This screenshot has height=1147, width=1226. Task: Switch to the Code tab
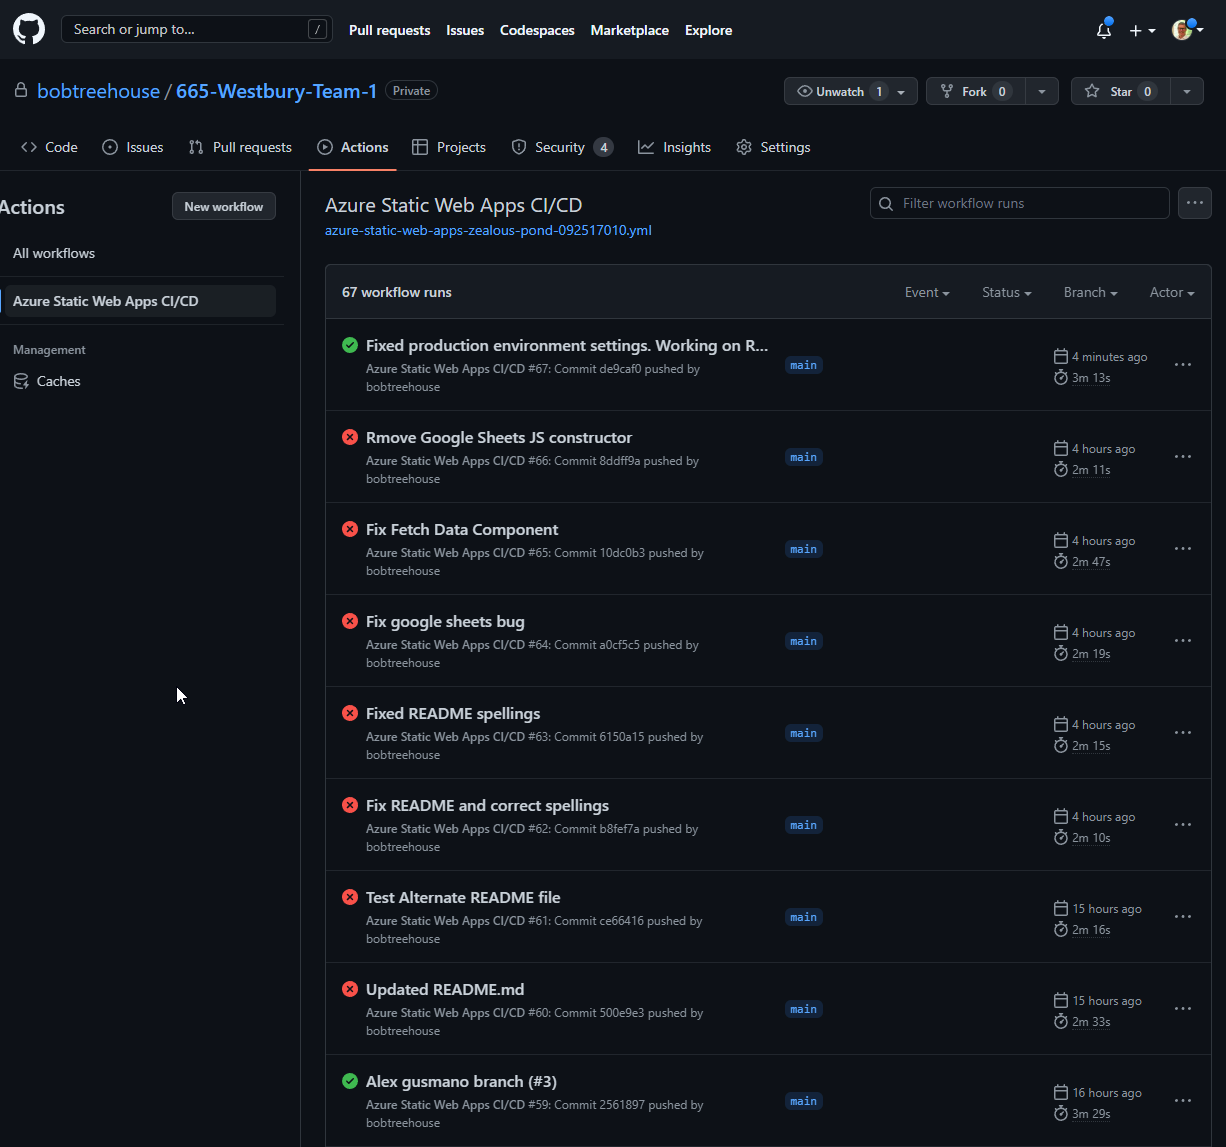[49, 147]
